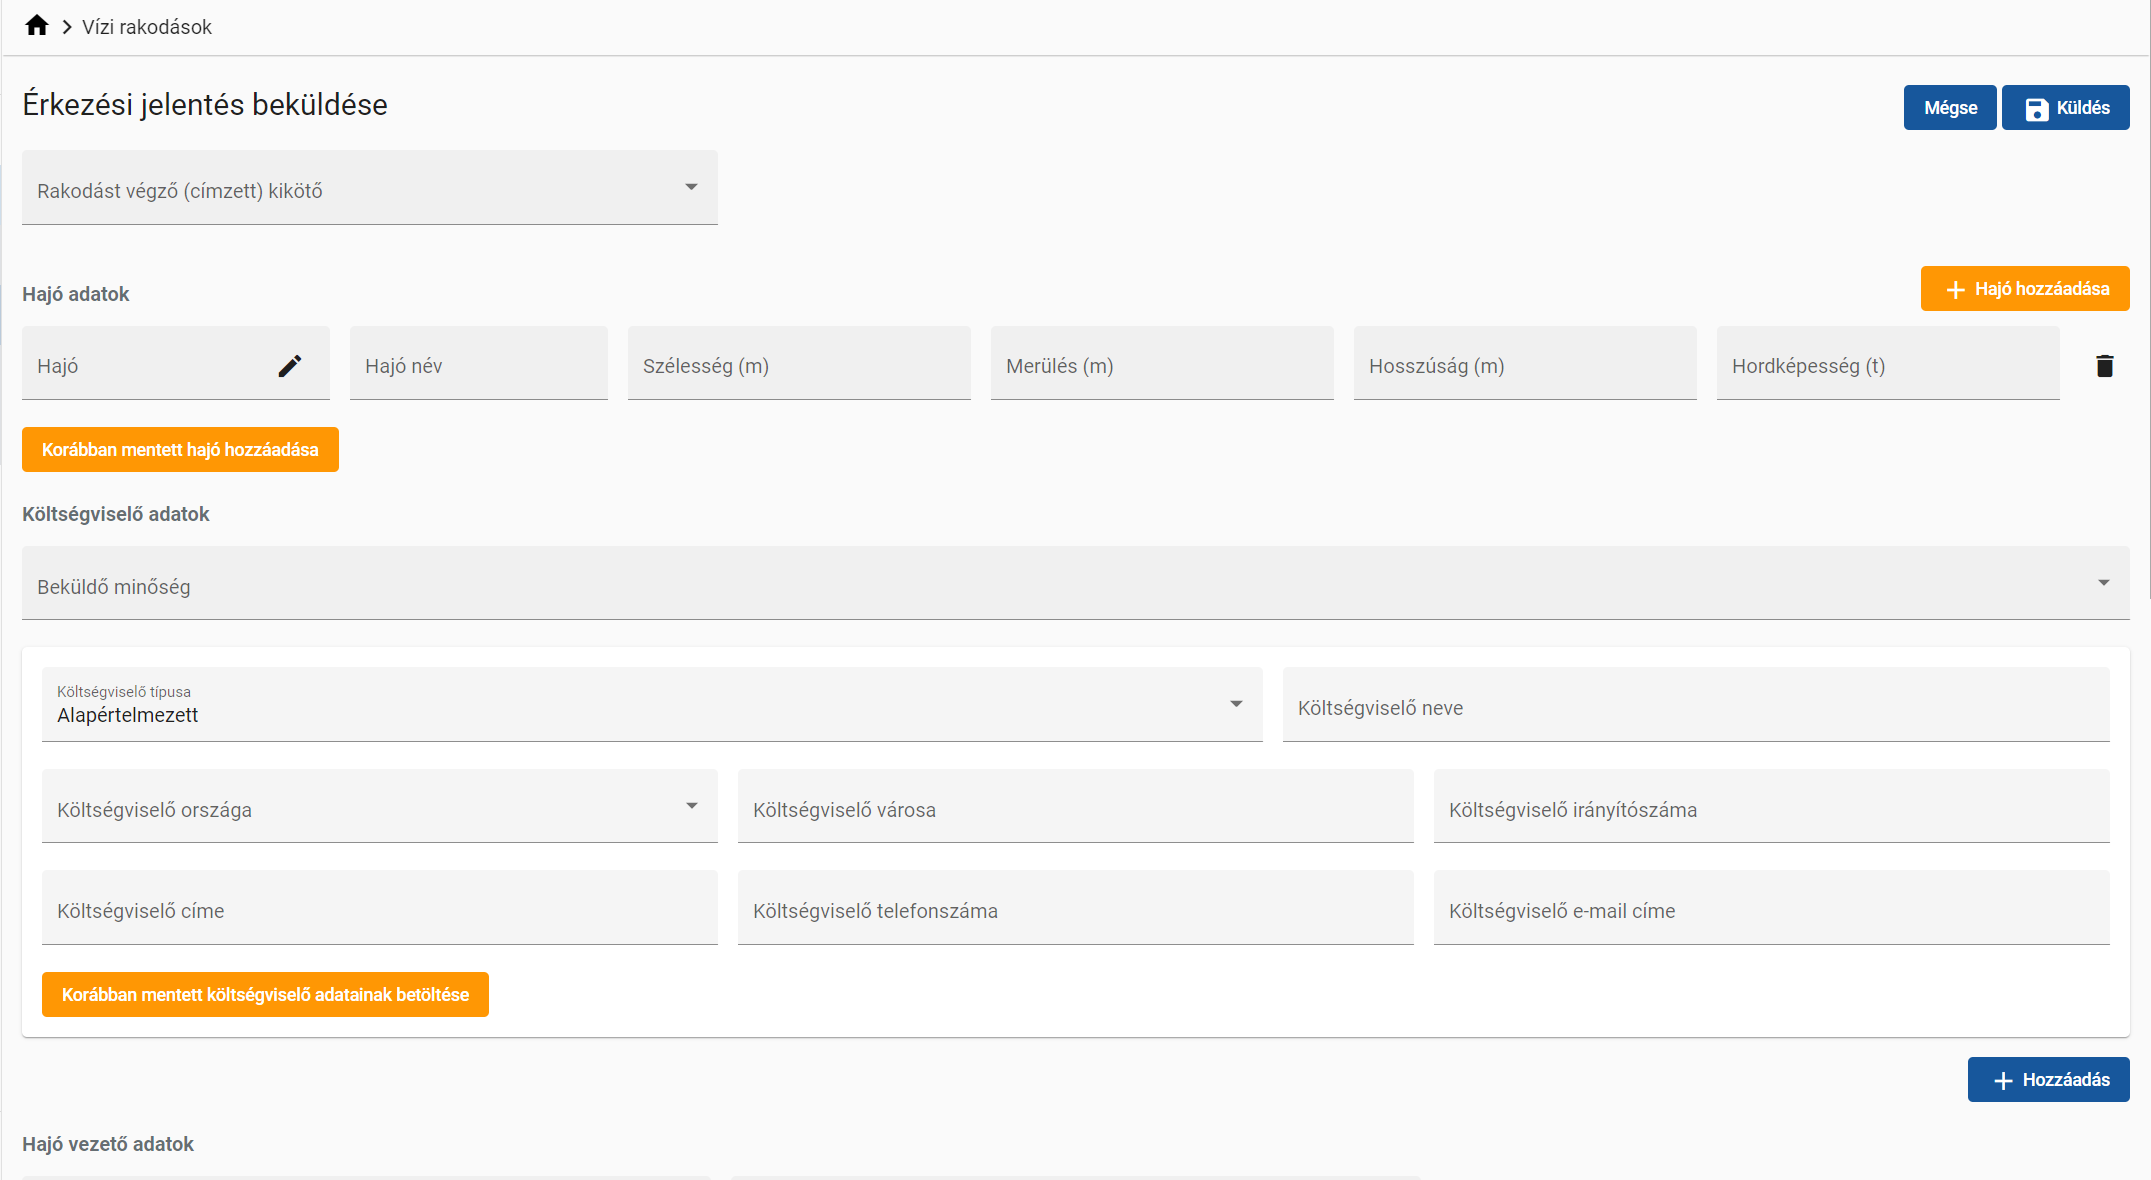Focus the Szélesség (m) input
Viewport: 2151px width, 1180px height.
tap(798, 365)
